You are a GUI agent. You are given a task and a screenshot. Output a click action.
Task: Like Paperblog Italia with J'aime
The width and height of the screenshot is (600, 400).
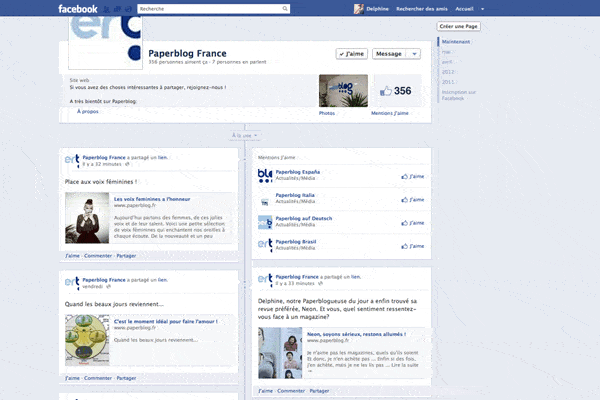coord(412,200)
